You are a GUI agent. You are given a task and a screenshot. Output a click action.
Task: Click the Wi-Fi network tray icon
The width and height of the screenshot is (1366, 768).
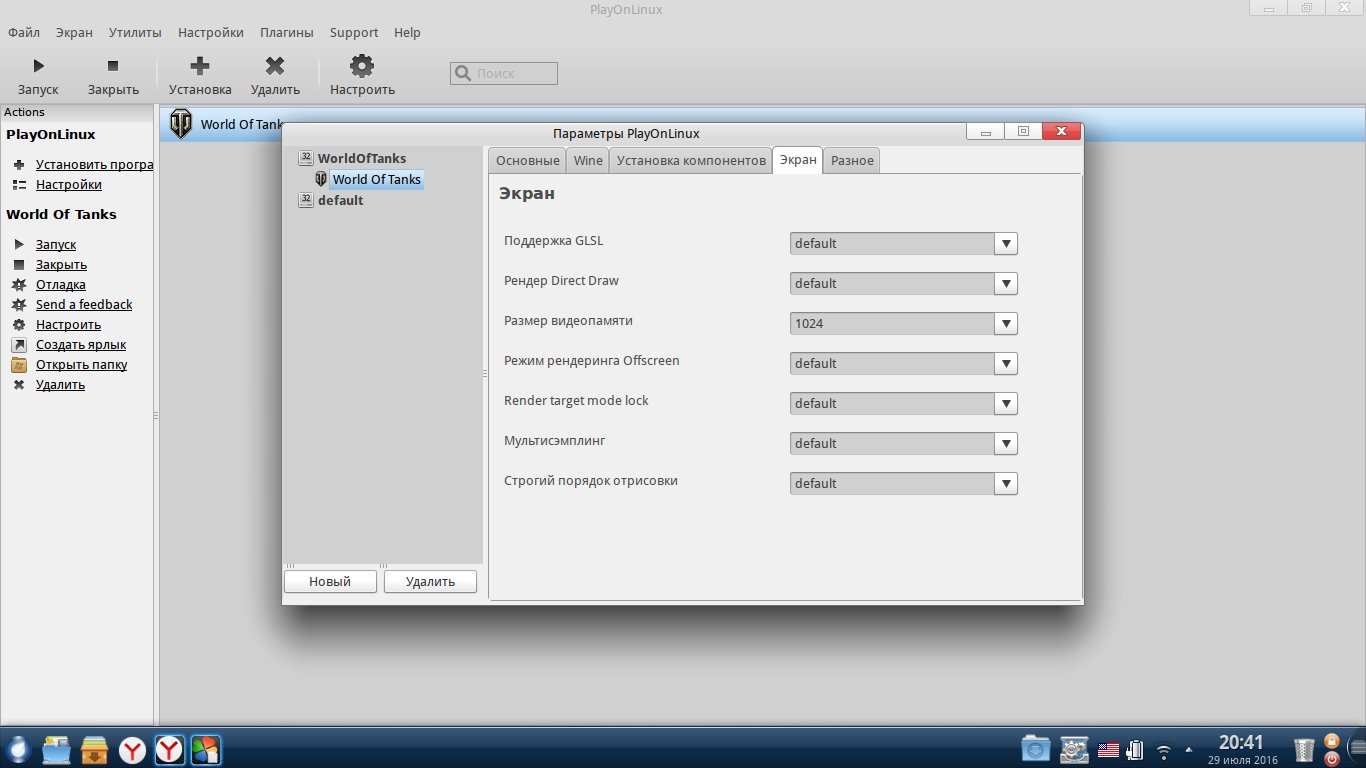click(1163, 750)
